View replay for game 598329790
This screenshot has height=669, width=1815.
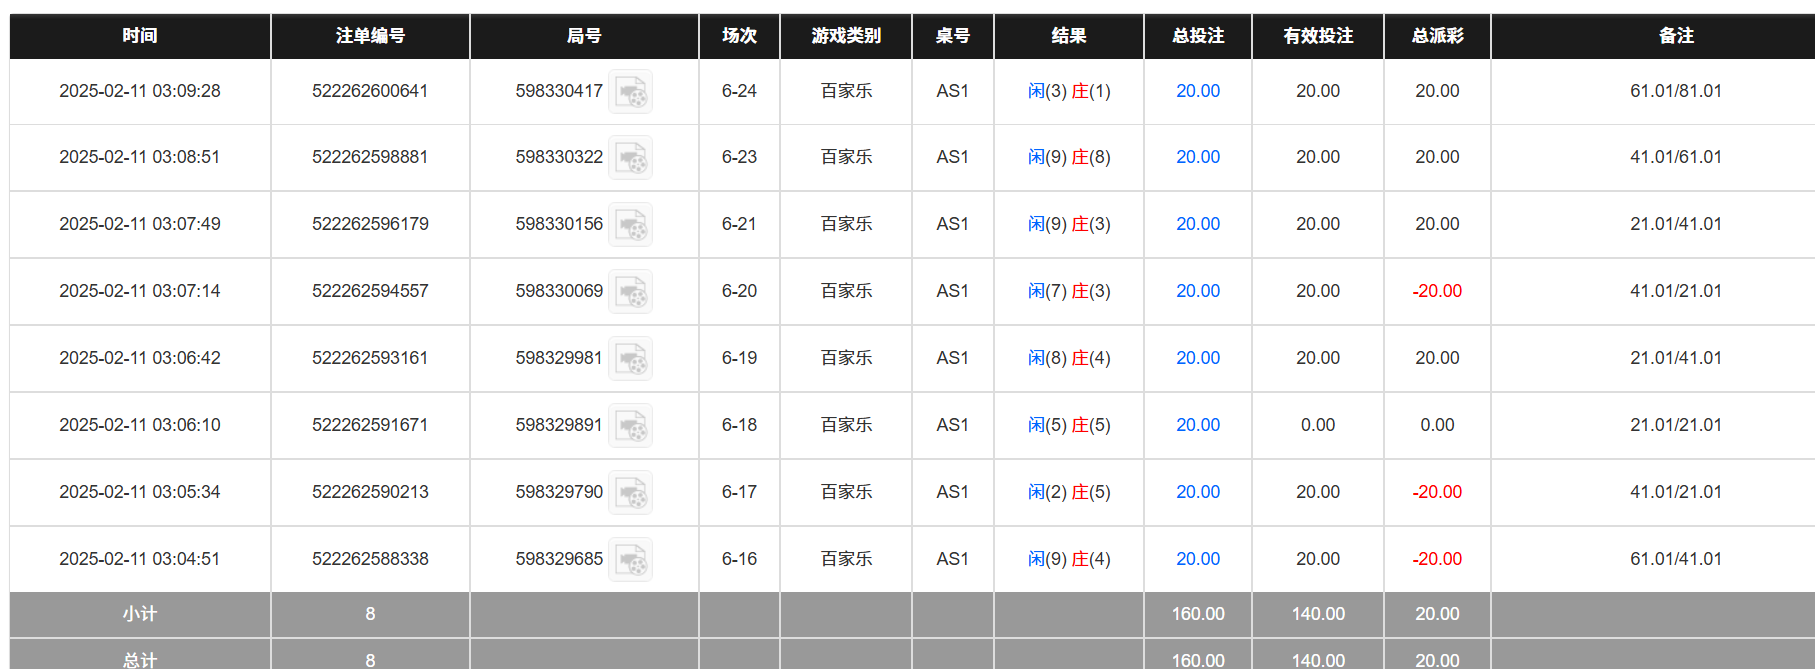pos(631,492)
